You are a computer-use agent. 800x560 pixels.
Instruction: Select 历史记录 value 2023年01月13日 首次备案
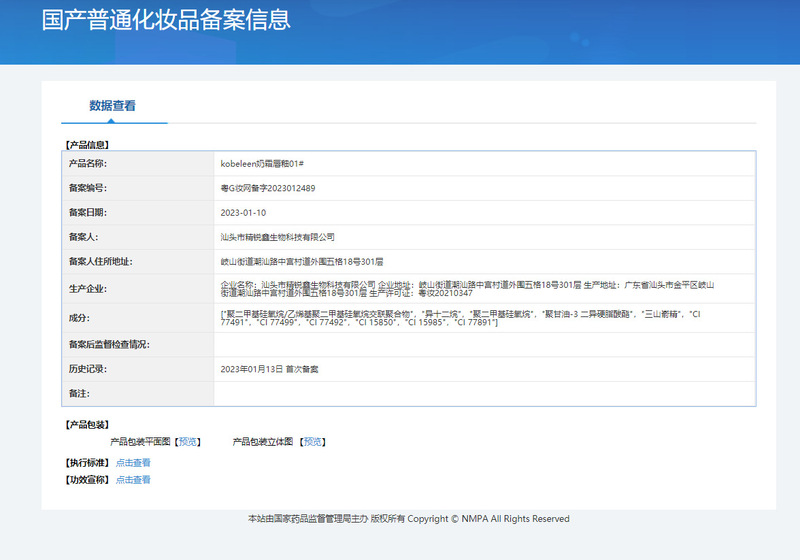click(x=269, y=369)
